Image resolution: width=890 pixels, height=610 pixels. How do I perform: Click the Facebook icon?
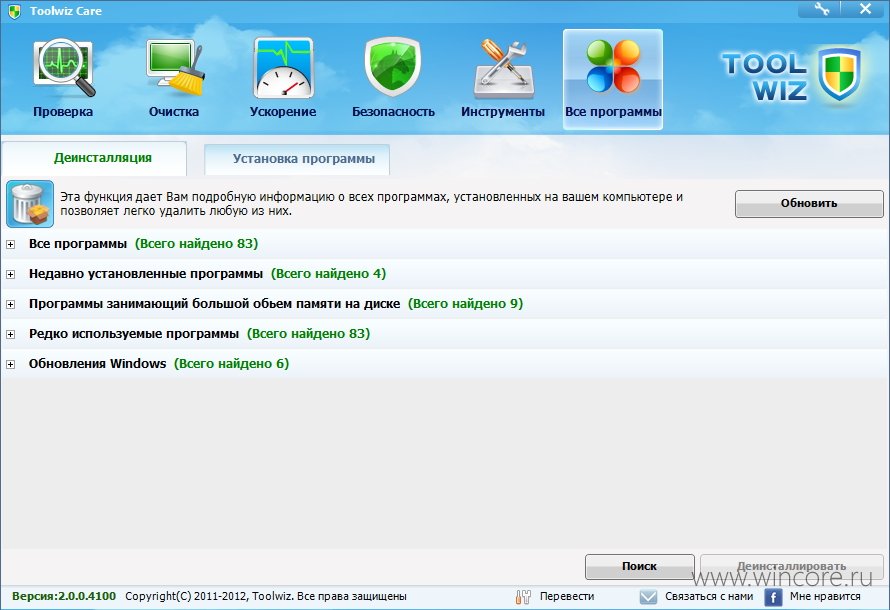pyautogui.click(x=773, y=597)
